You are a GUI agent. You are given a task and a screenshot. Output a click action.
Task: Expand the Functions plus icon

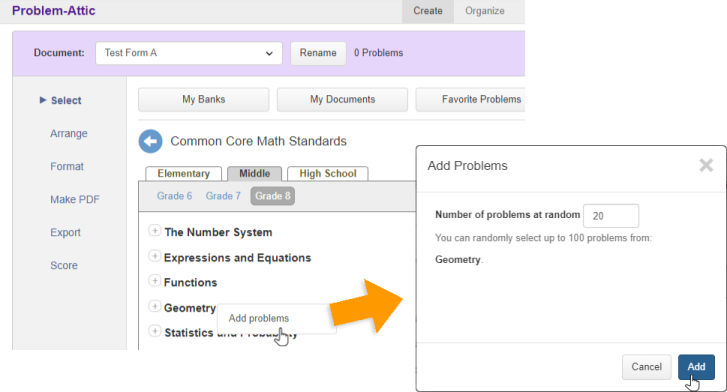pyautogui.click(x=155, y=281)
